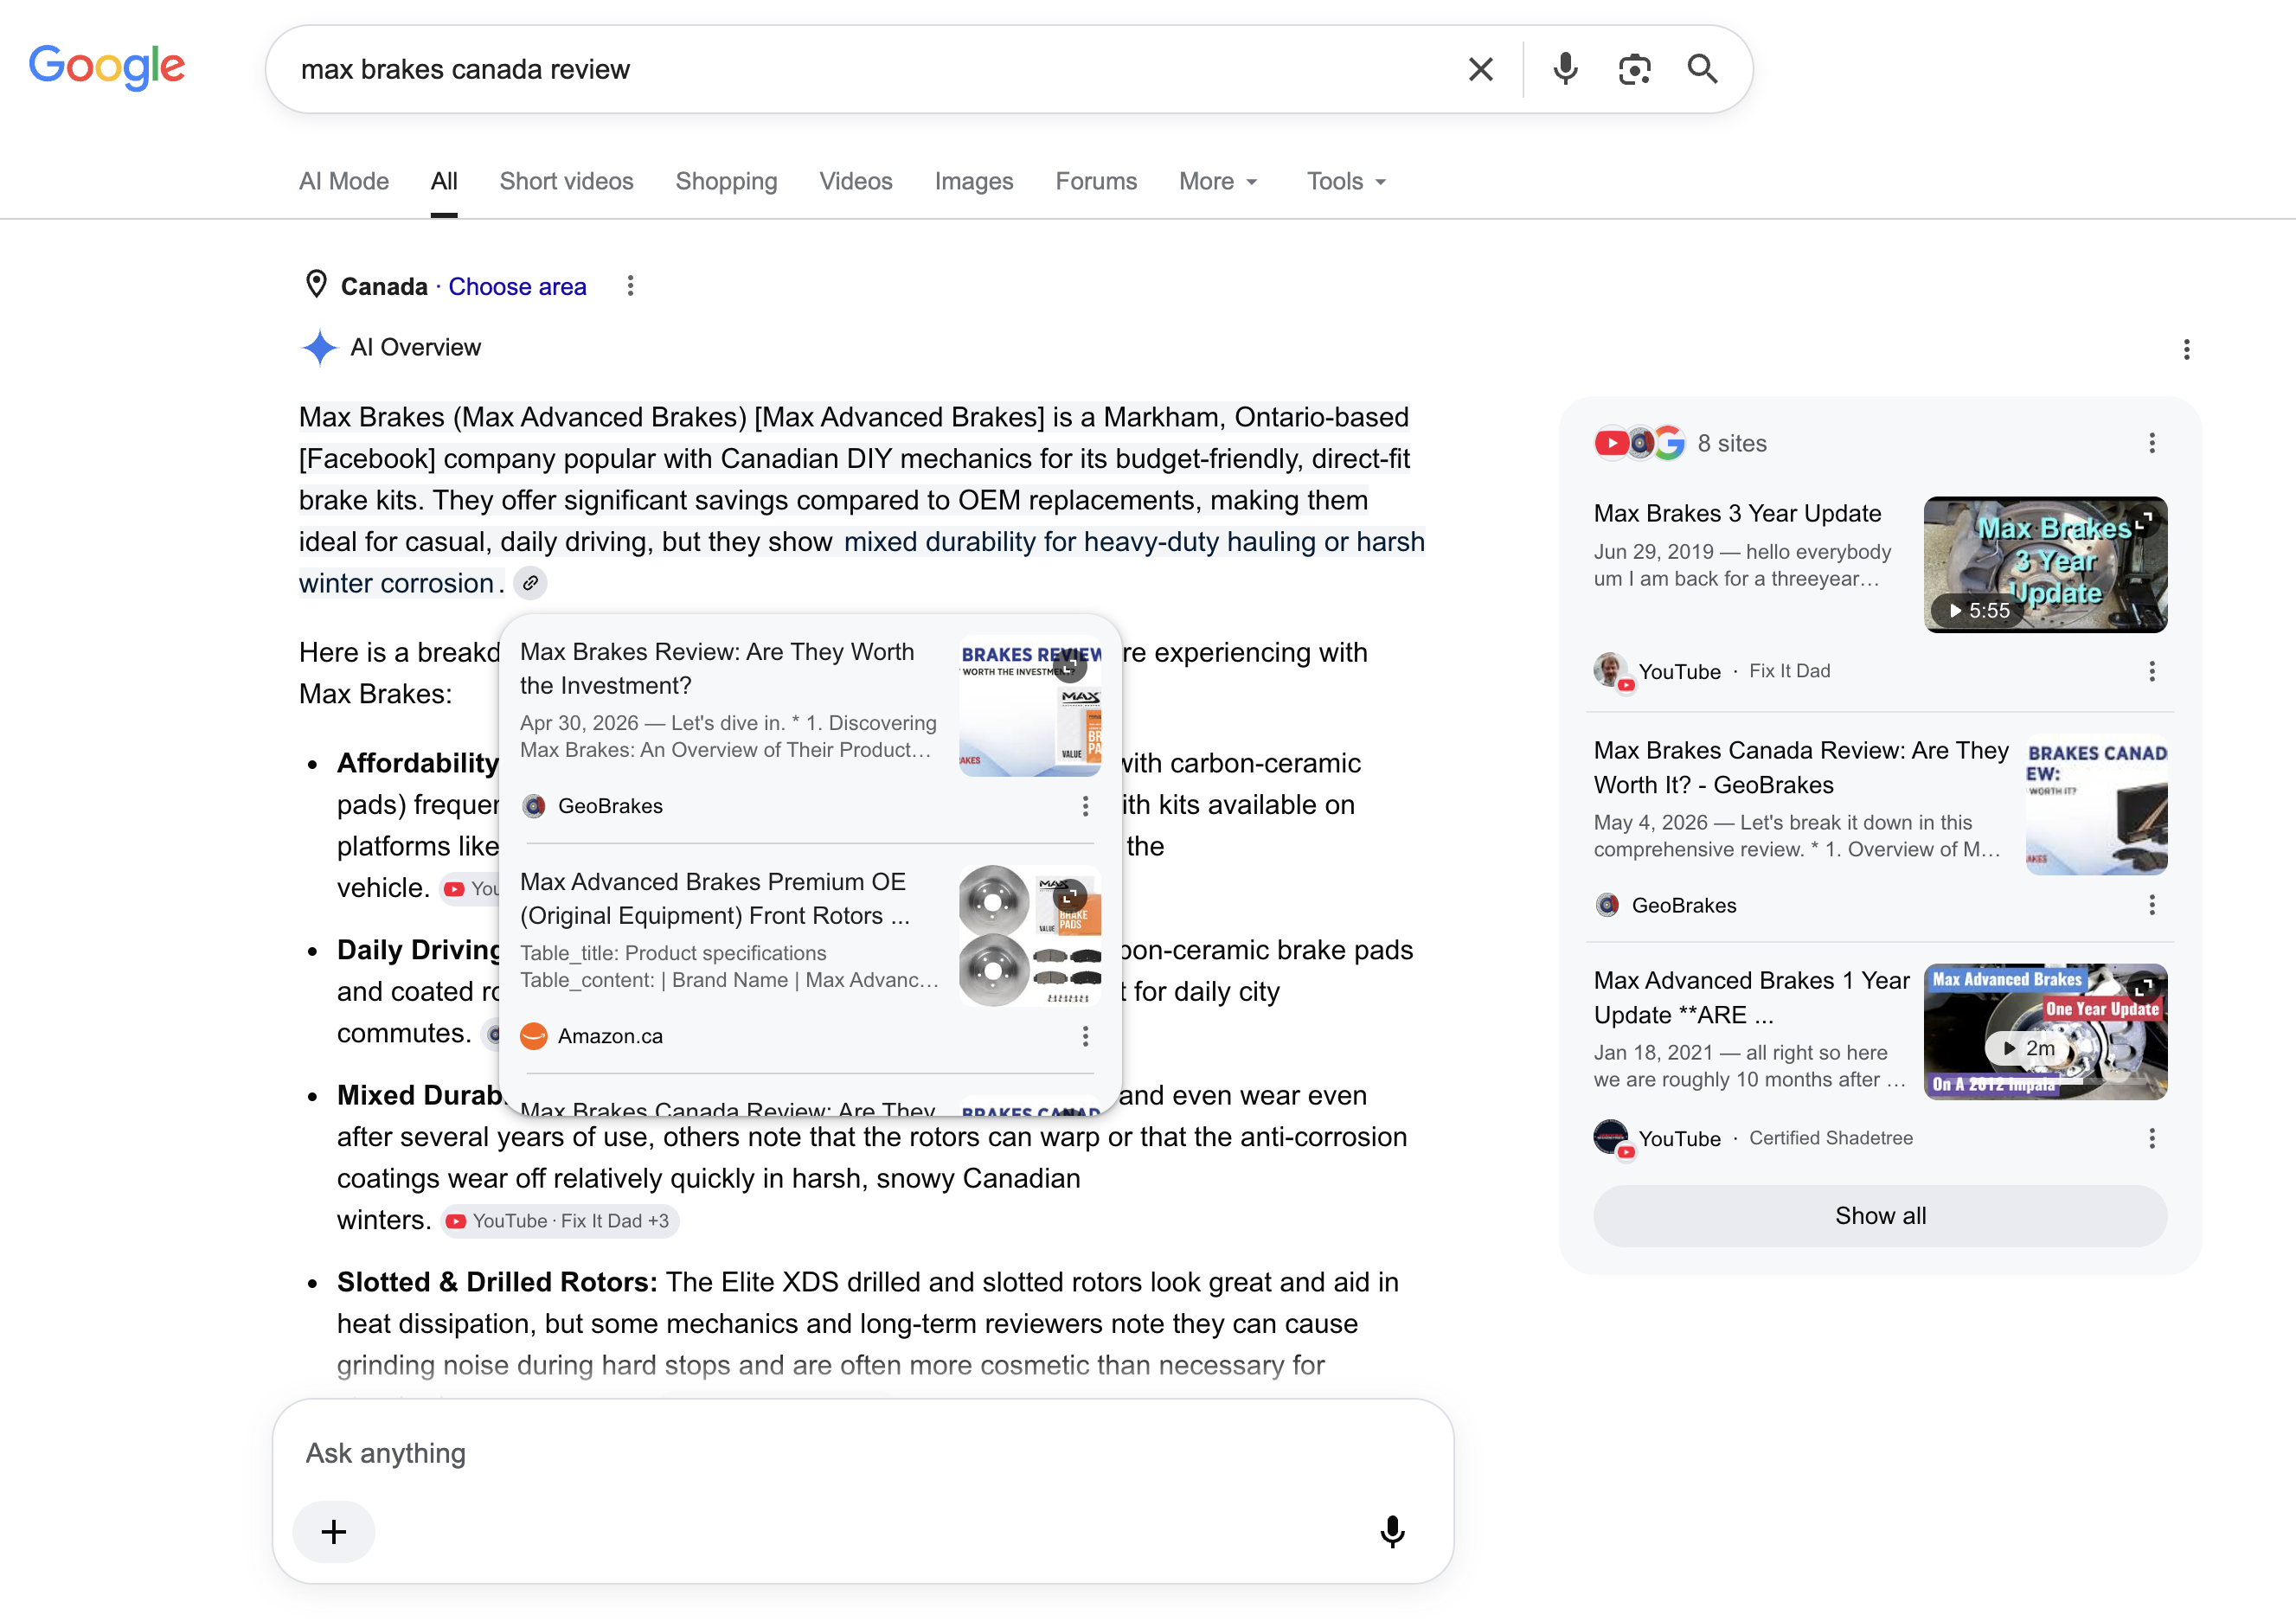The height and width of the screenshot is (1621, 2296).
Task: Switch to Shopping tab
Action: click(x=726, y=181)
